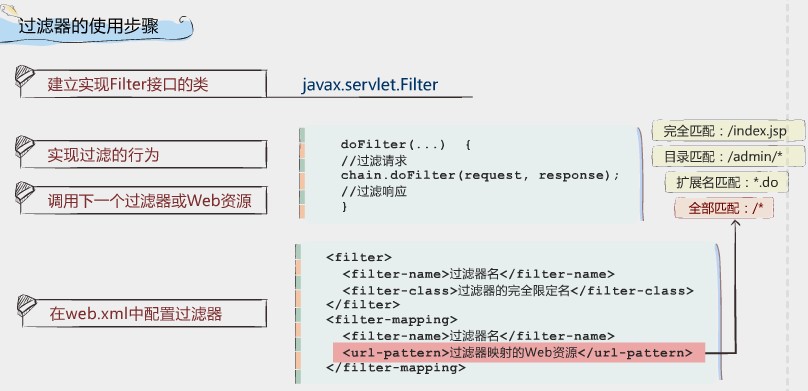Click the closing </filter-mapping> tag line

(x=396, y=368)
